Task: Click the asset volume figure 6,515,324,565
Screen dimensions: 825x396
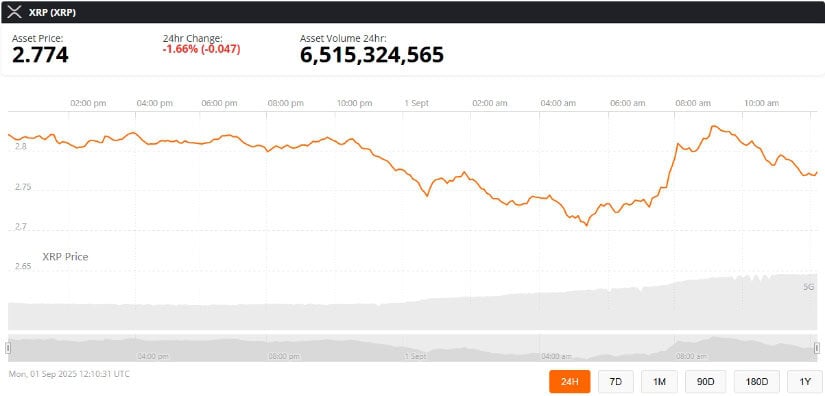Action: click(372, 55)
